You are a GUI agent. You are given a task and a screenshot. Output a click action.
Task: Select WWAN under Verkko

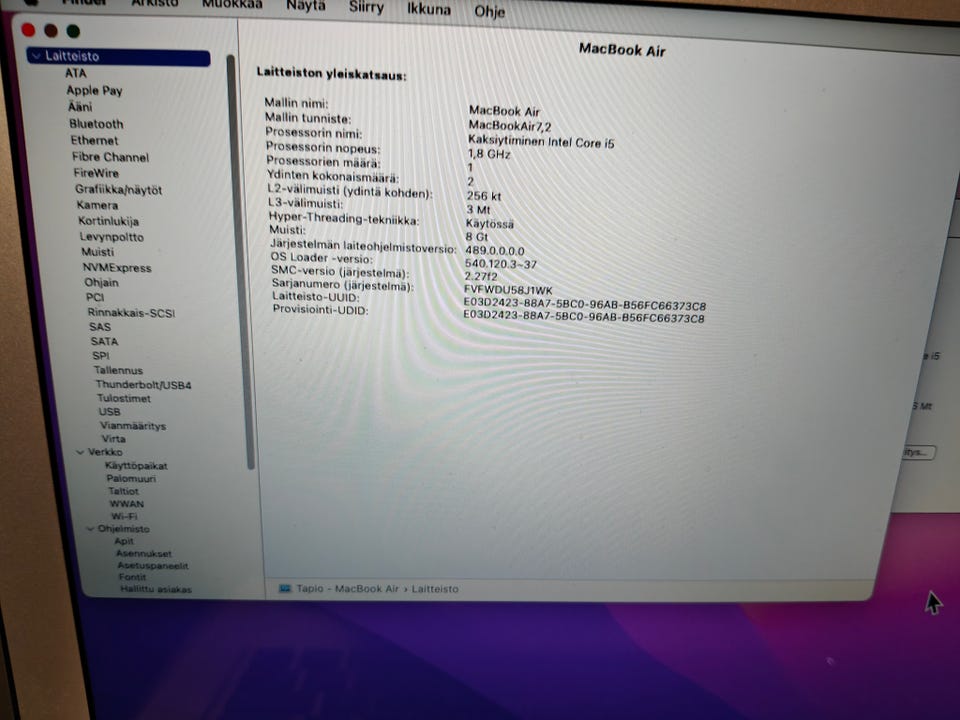pyautogui.click(x=127, y=504)
